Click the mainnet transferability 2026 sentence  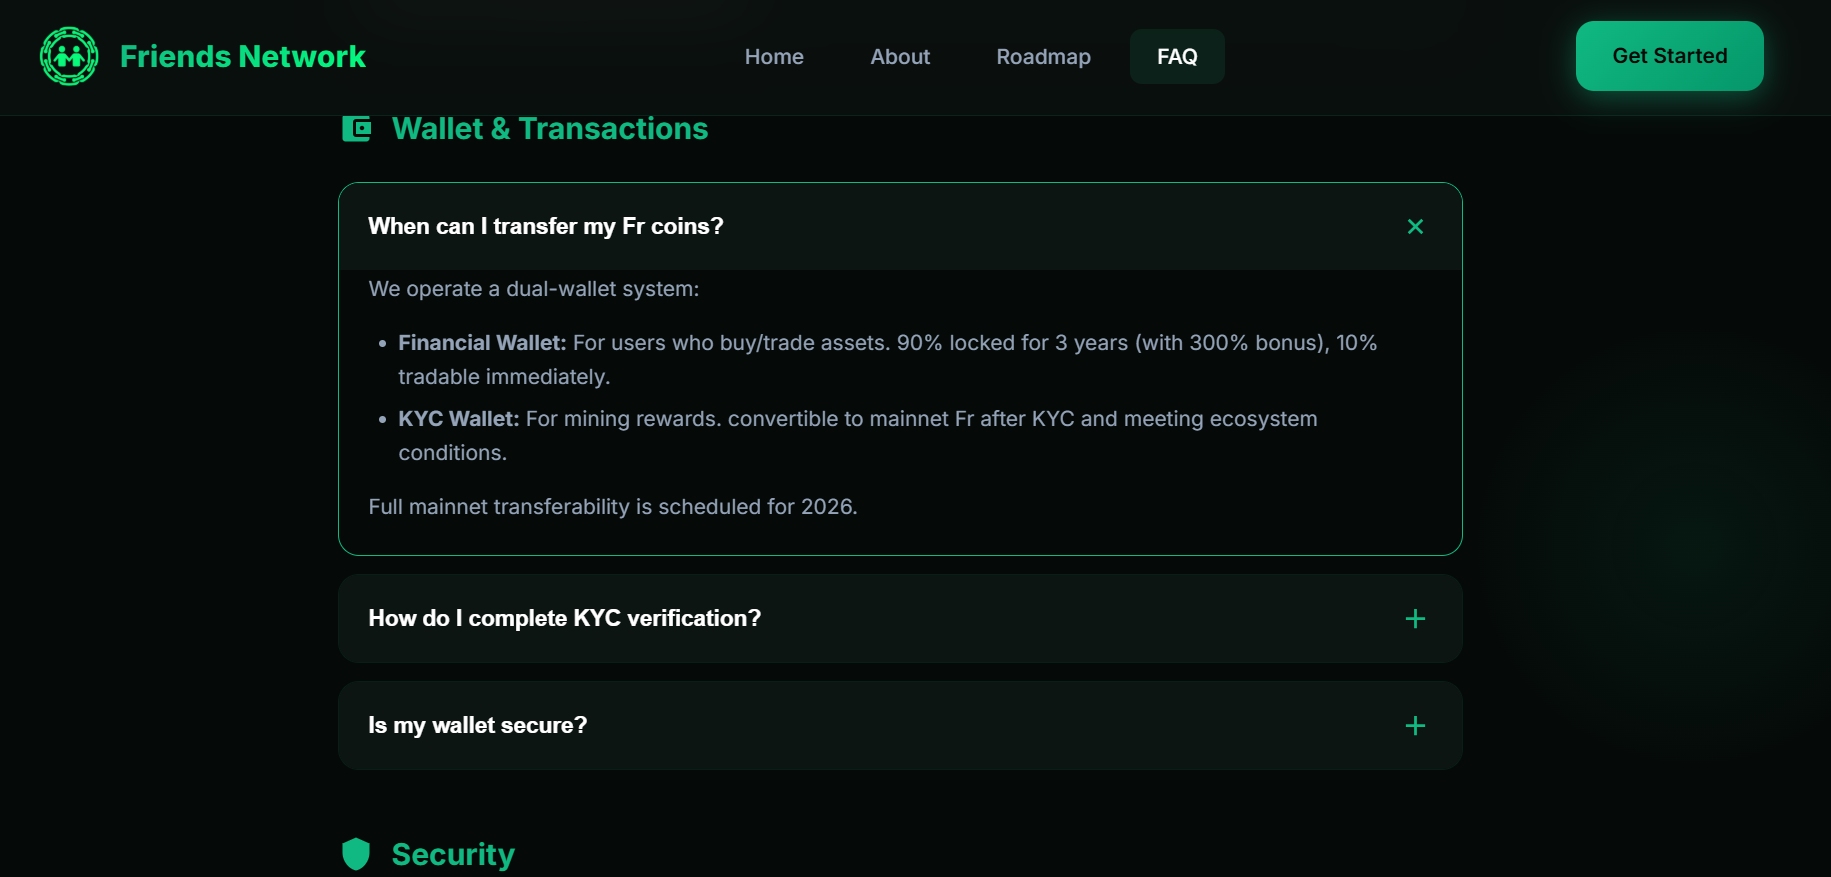(x=613, y=507)
